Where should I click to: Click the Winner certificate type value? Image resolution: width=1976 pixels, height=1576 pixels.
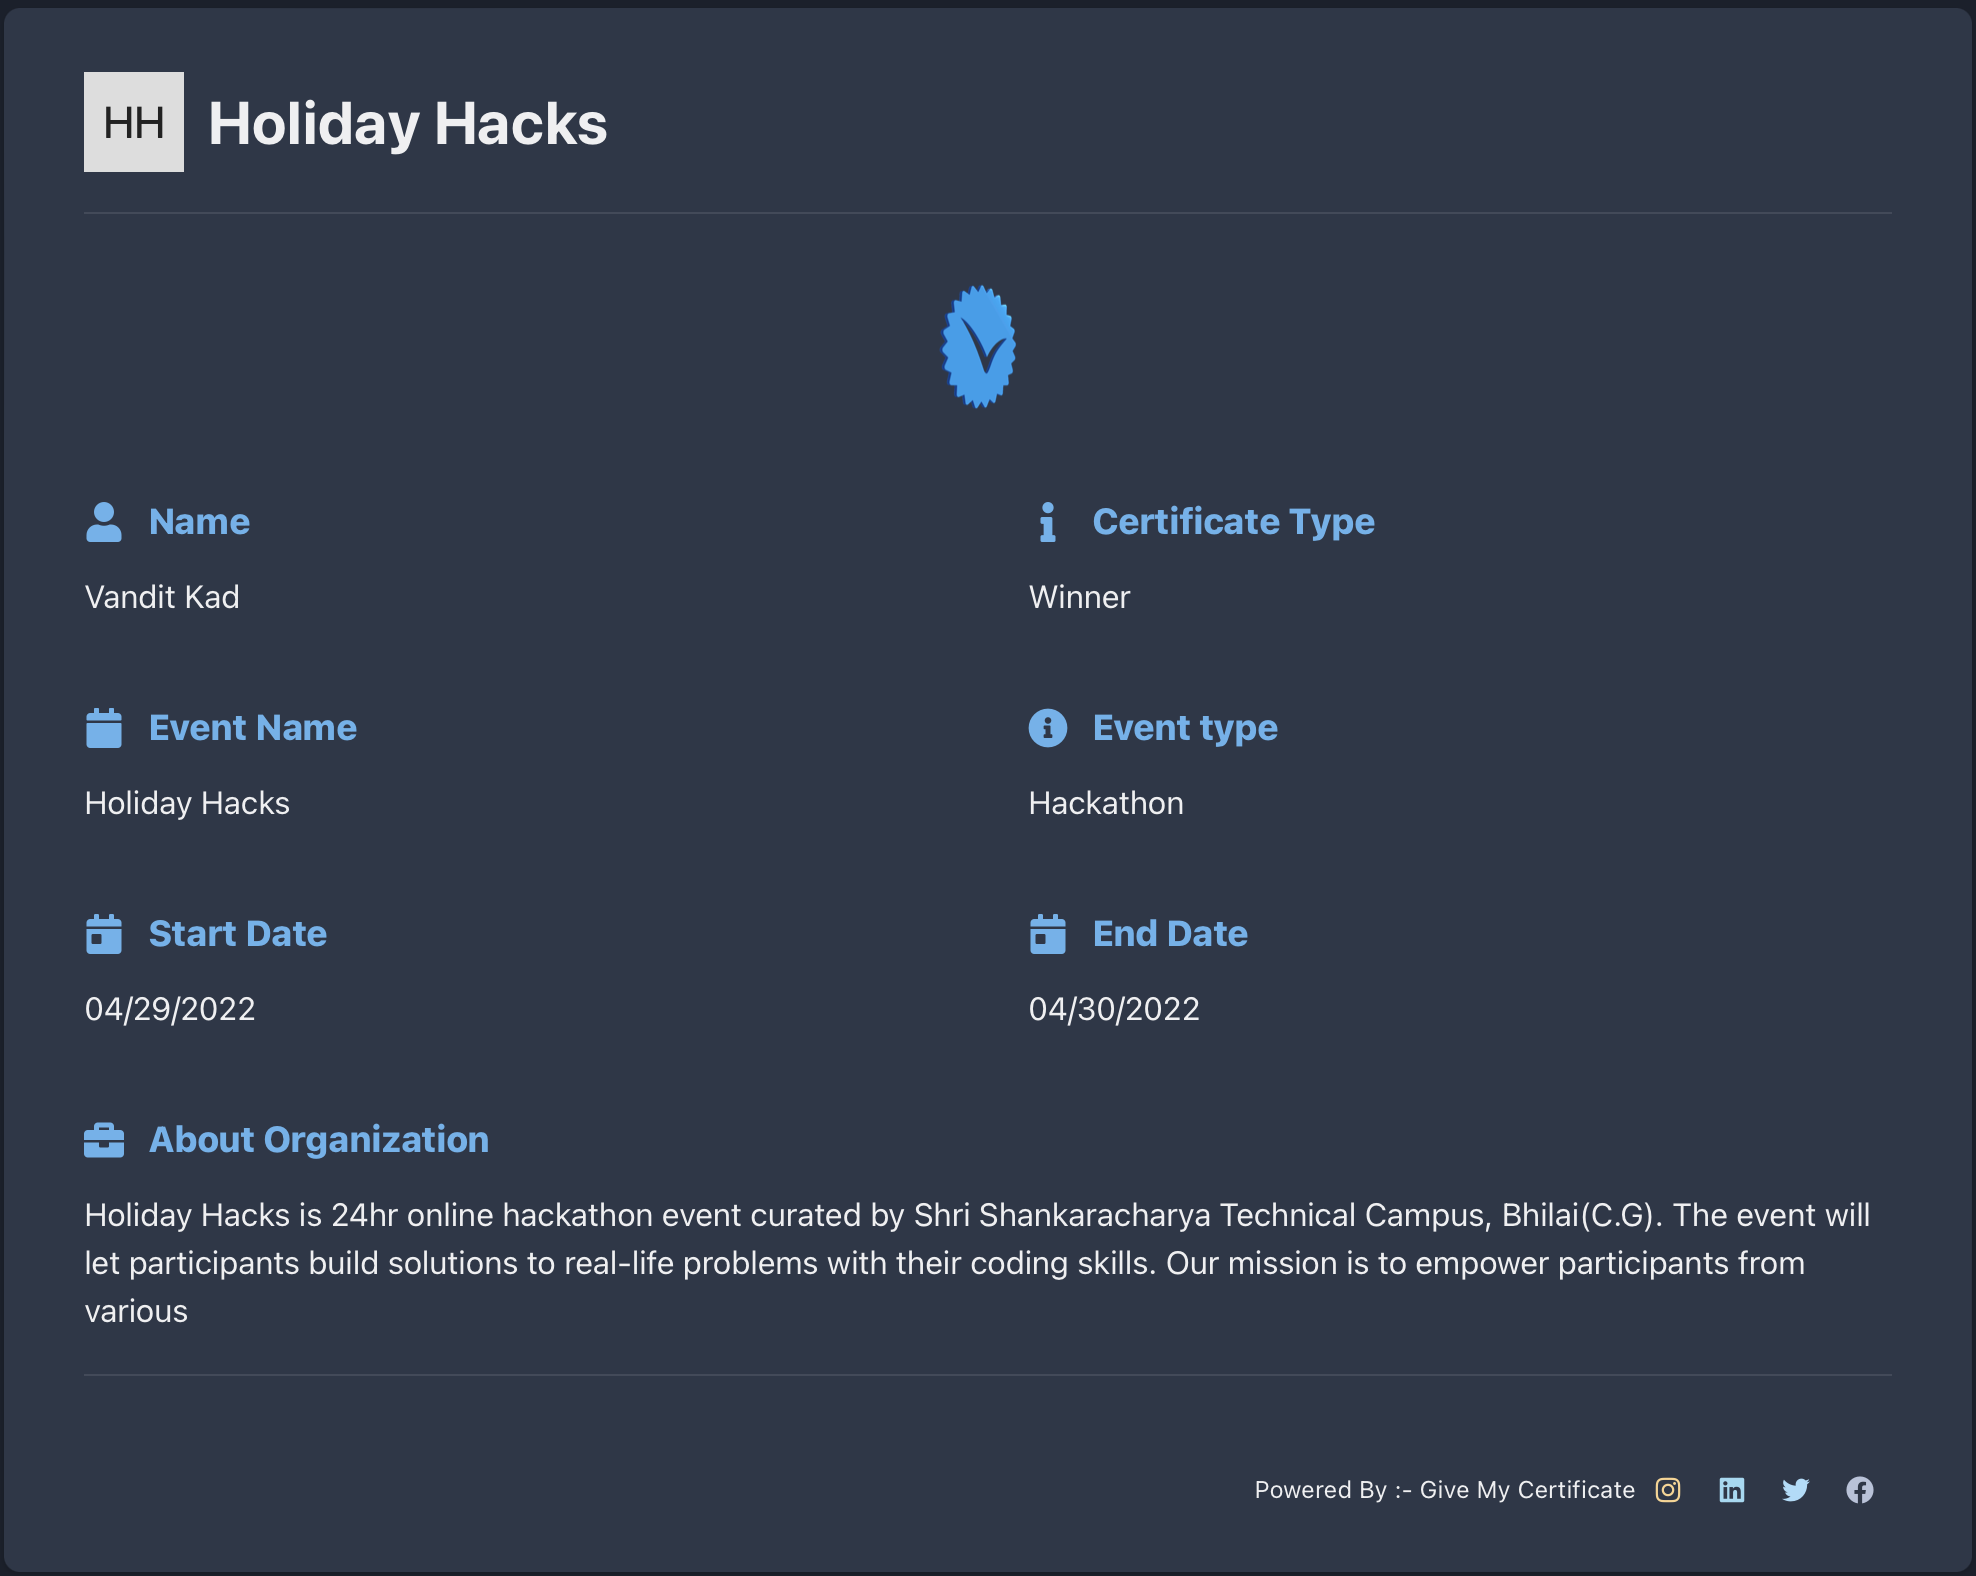[x=1080, y=597]
